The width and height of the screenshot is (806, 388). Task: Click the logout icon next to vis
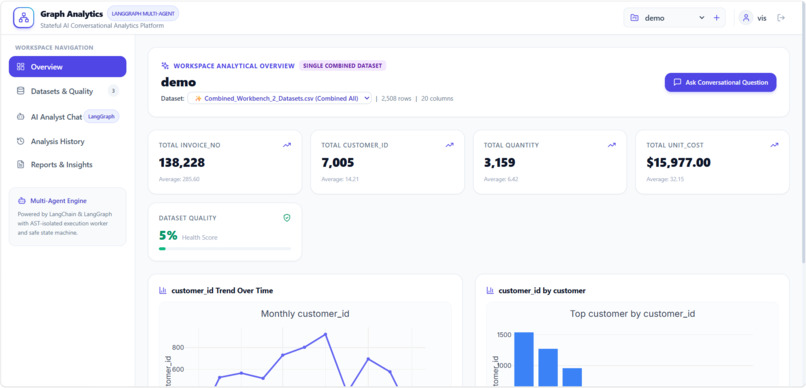[x=781, y=18]
